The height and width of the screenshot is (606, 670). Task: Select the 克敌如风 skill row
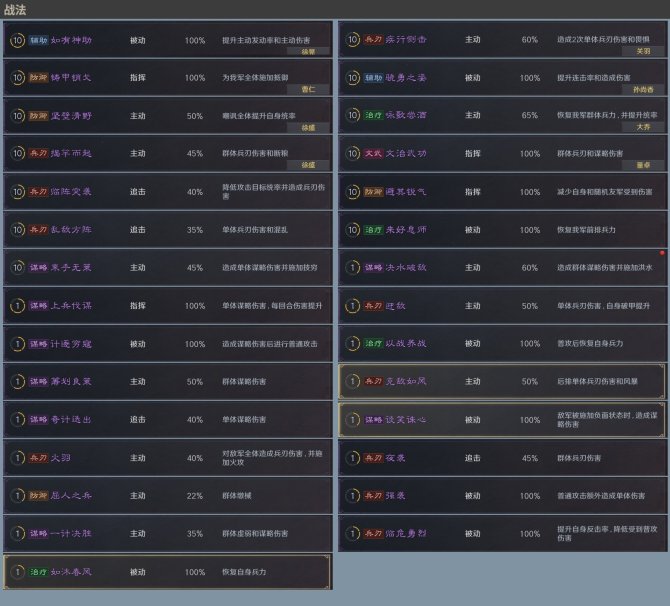click(x=502, y=381)
